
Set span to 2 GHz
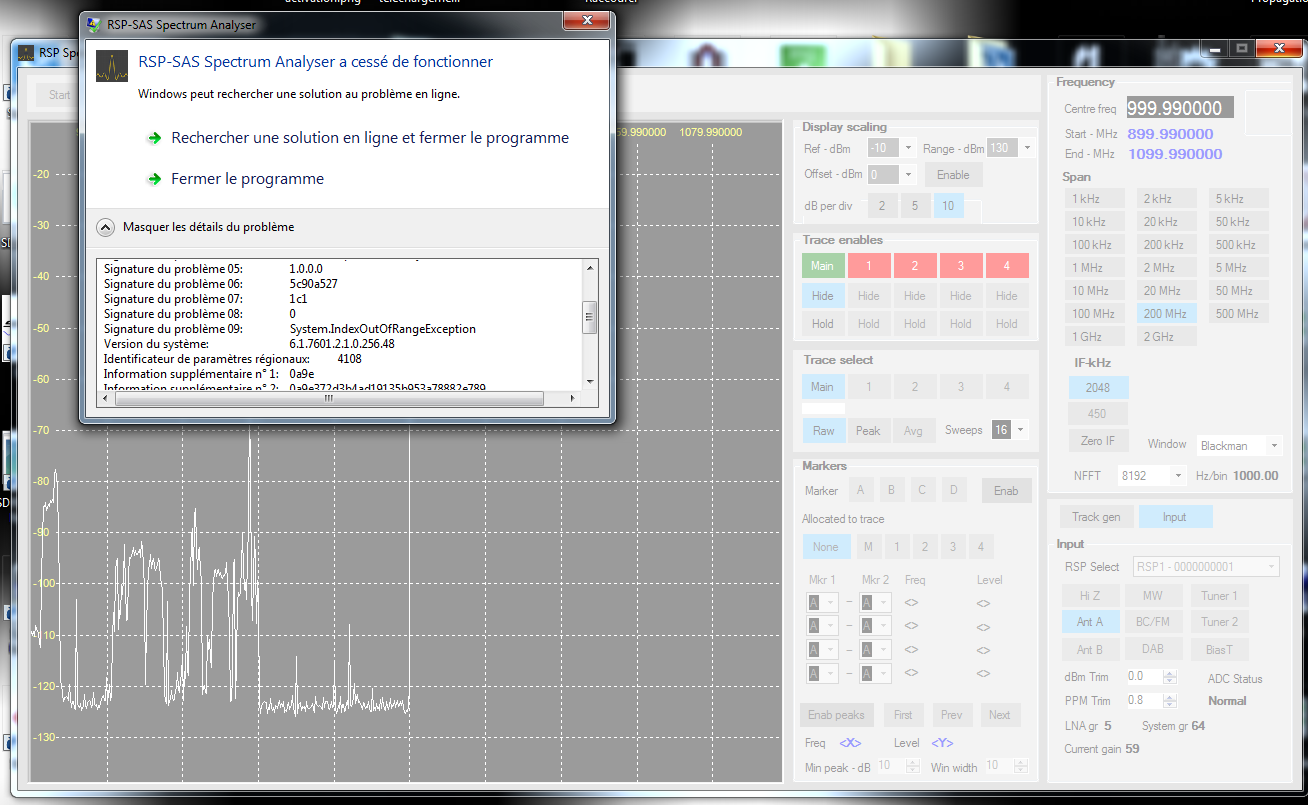[x=1169, y=337]
